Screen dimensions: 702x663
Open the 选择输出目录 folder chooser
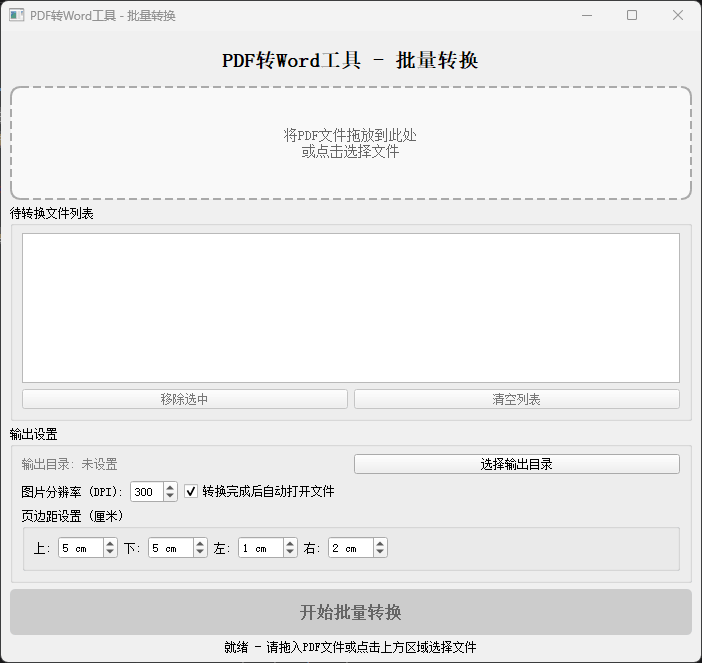(x=516, y=464)
